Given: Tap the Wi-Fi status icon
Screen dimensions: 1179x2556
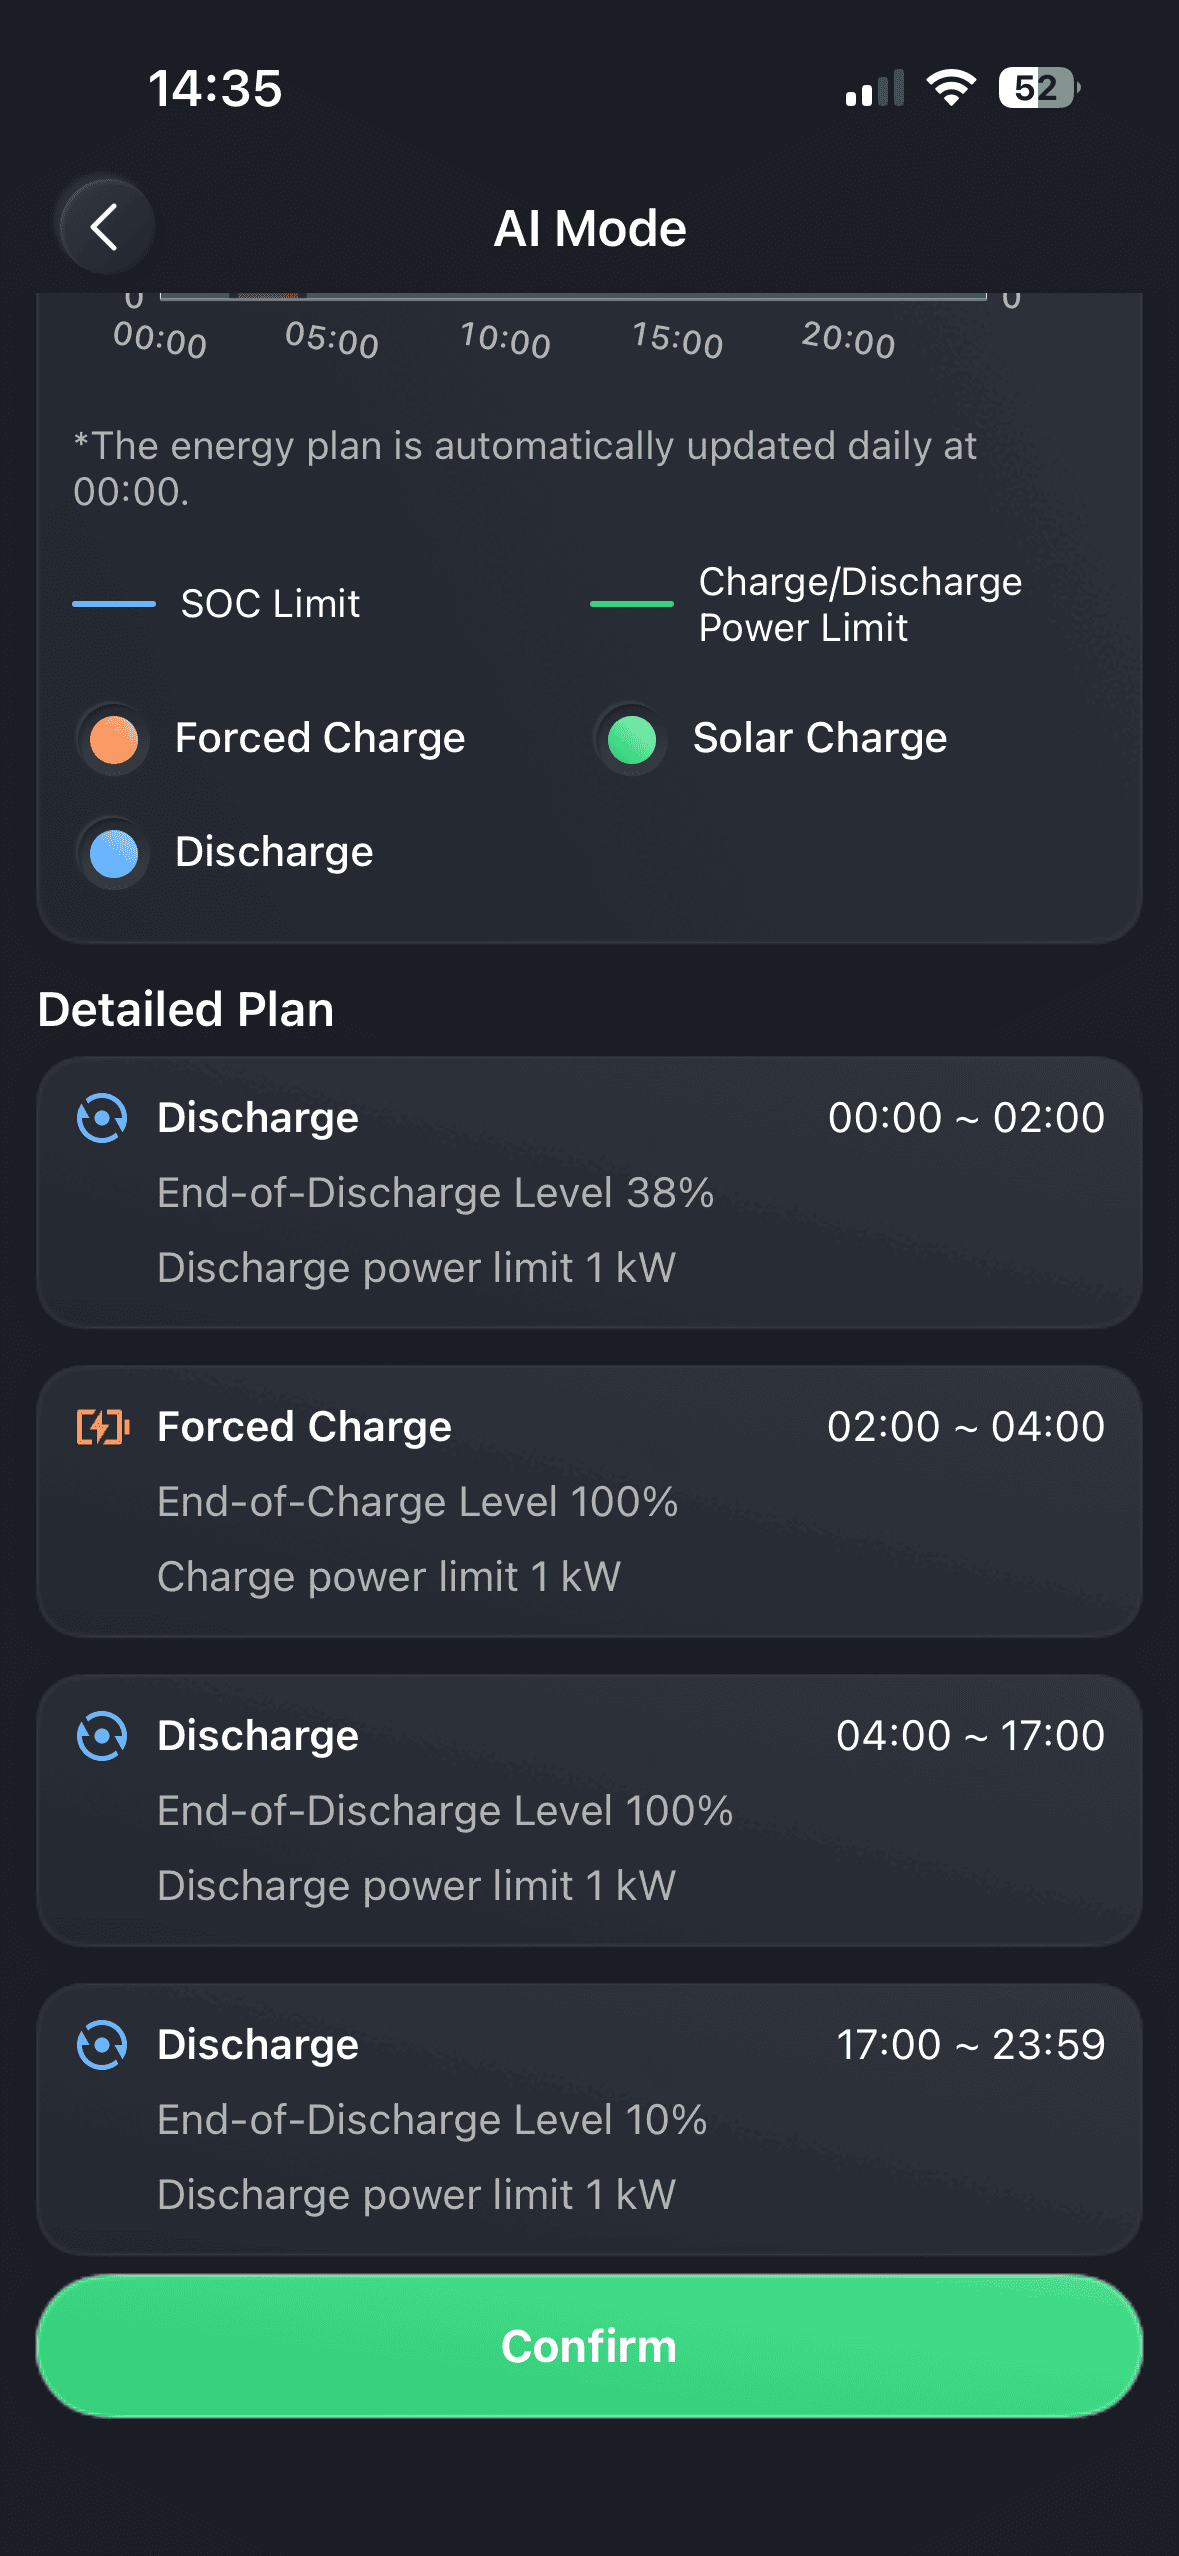Looking at the screenshot, I should click(x=951, y=88).
